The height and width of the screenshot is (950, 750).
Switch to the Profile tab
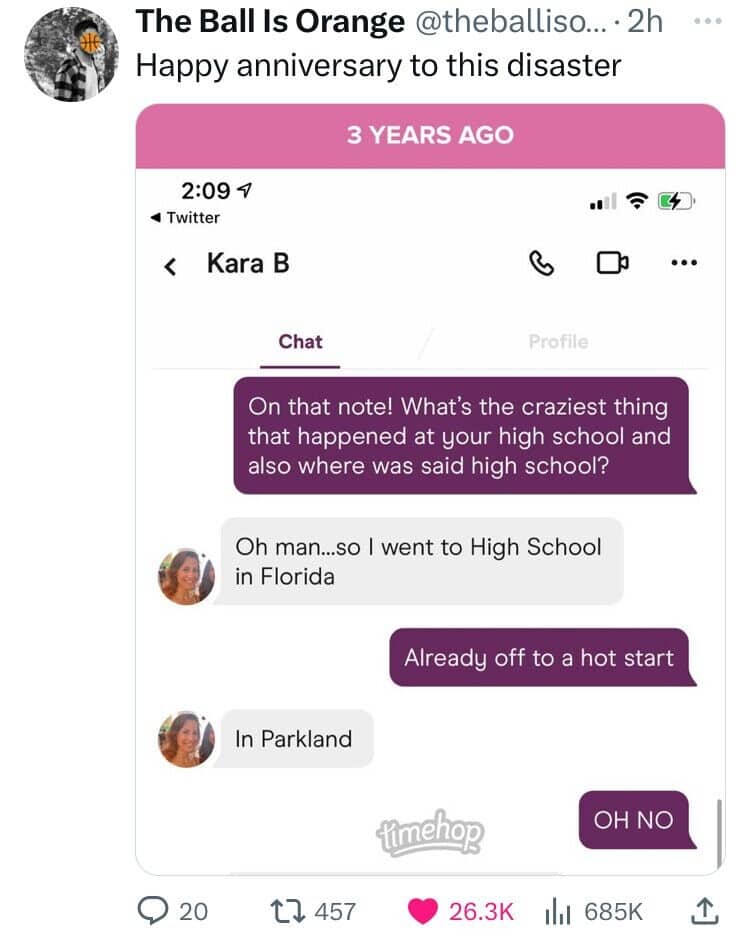558,342
